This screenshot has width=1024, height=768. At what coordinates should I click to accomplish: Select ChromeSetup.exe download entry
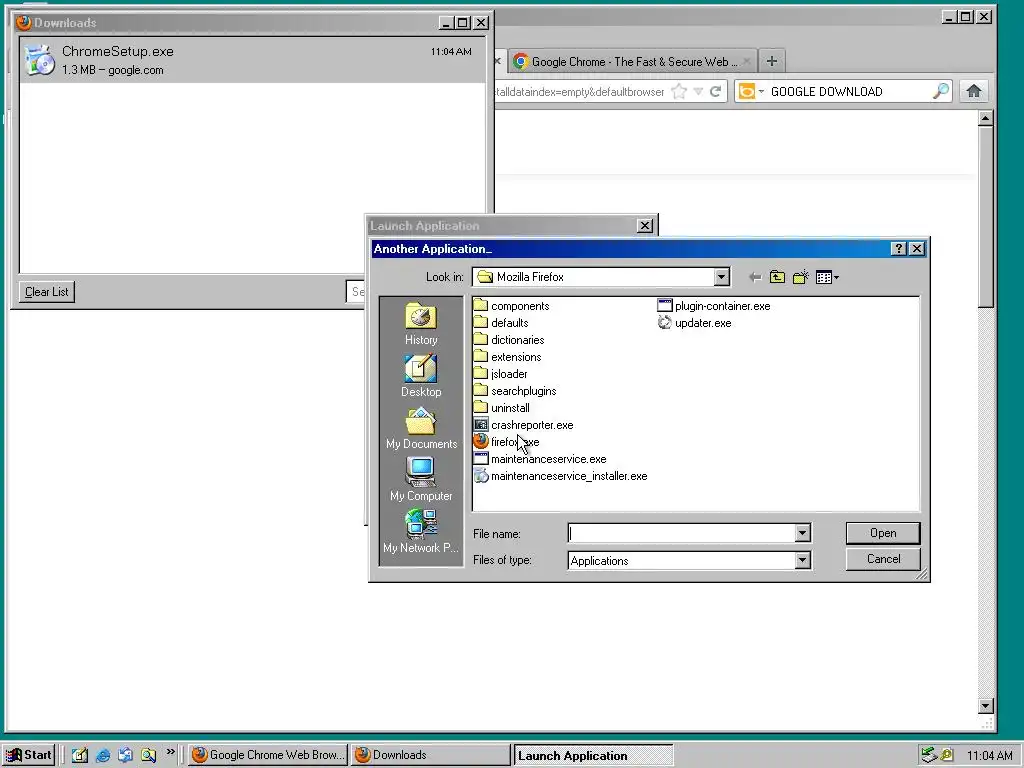click(x=253, y=60)
